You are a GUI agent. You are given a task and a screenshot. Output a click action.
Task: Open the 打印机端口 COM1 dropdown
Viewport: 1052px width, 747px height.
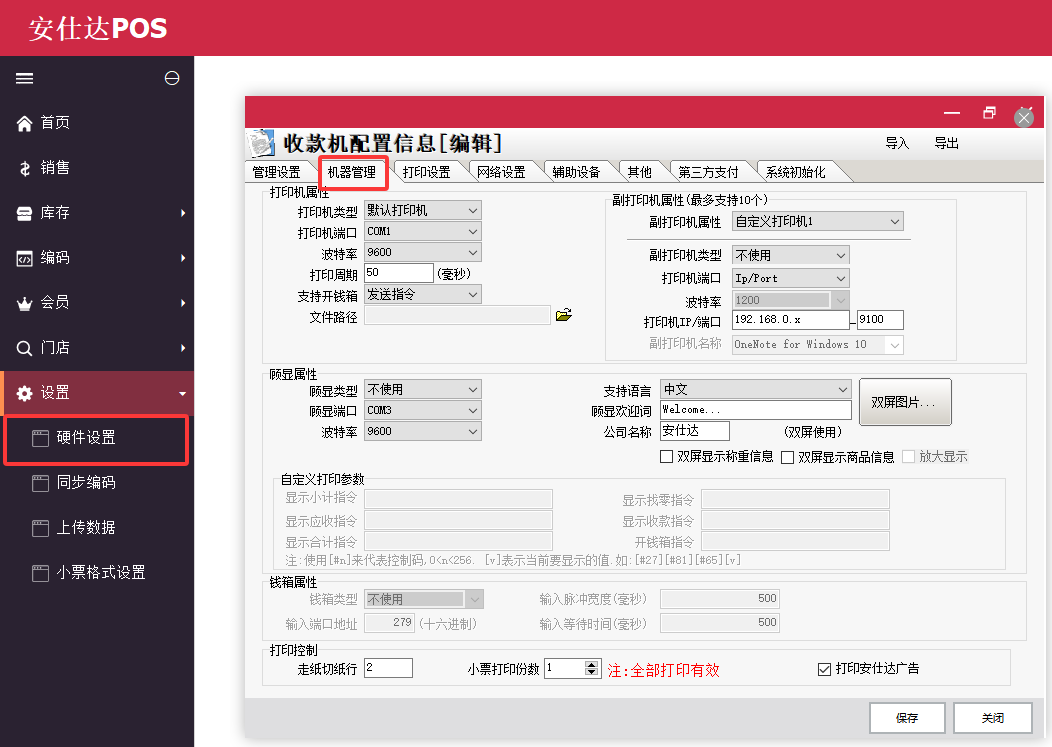tap(423, 232)
